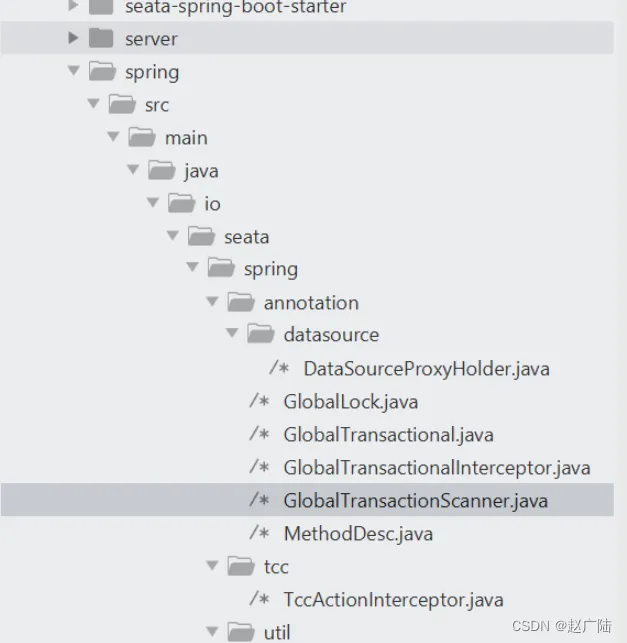Click the tcc folder icon
This screenshot has width=627, height=643.
coord(241,566)
